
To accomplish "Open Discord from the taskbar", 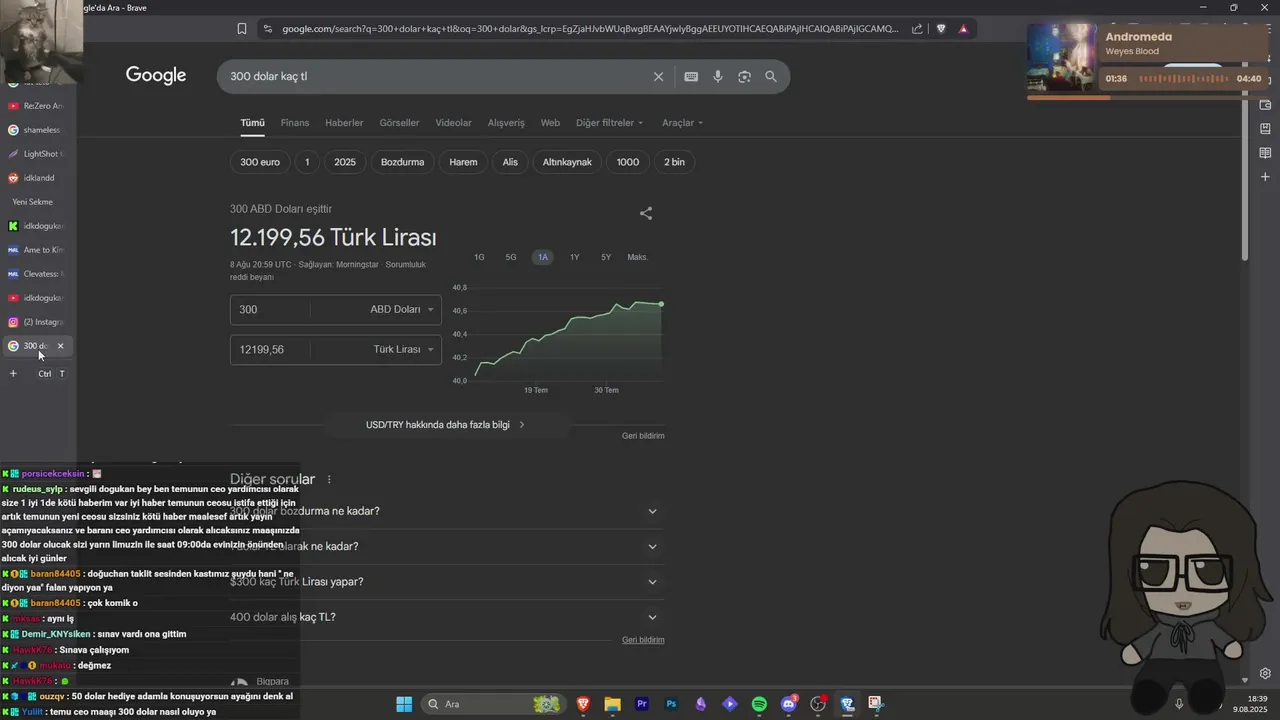I will coord(789,704).
